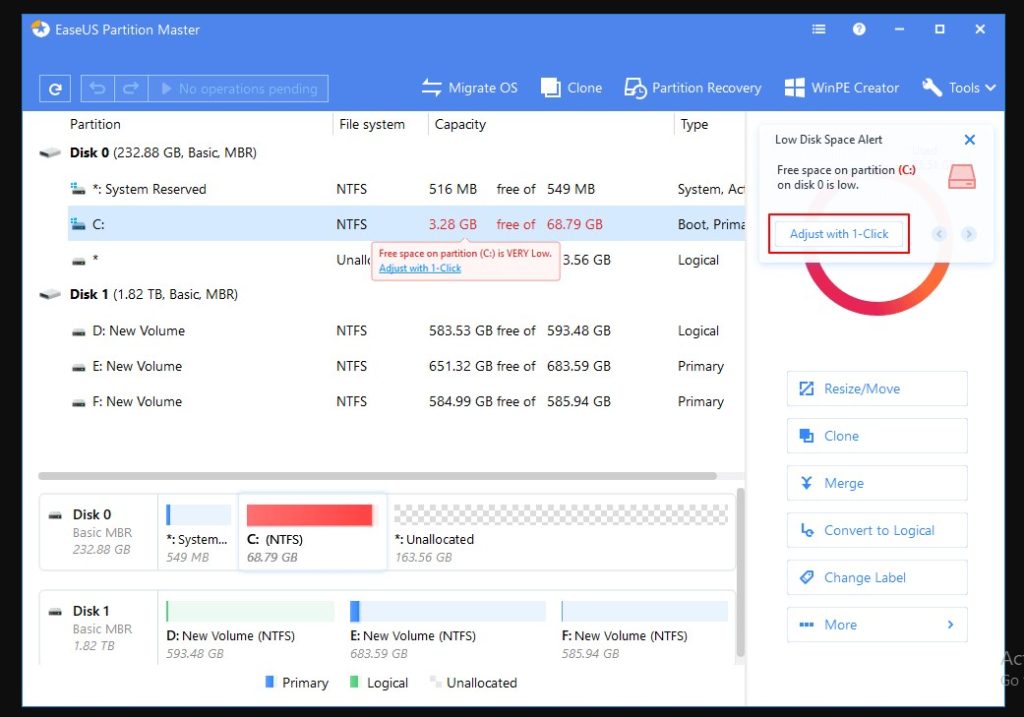Refresh the disk information with the circular arrow icon
1024x717 pixels.
[54, 88]
